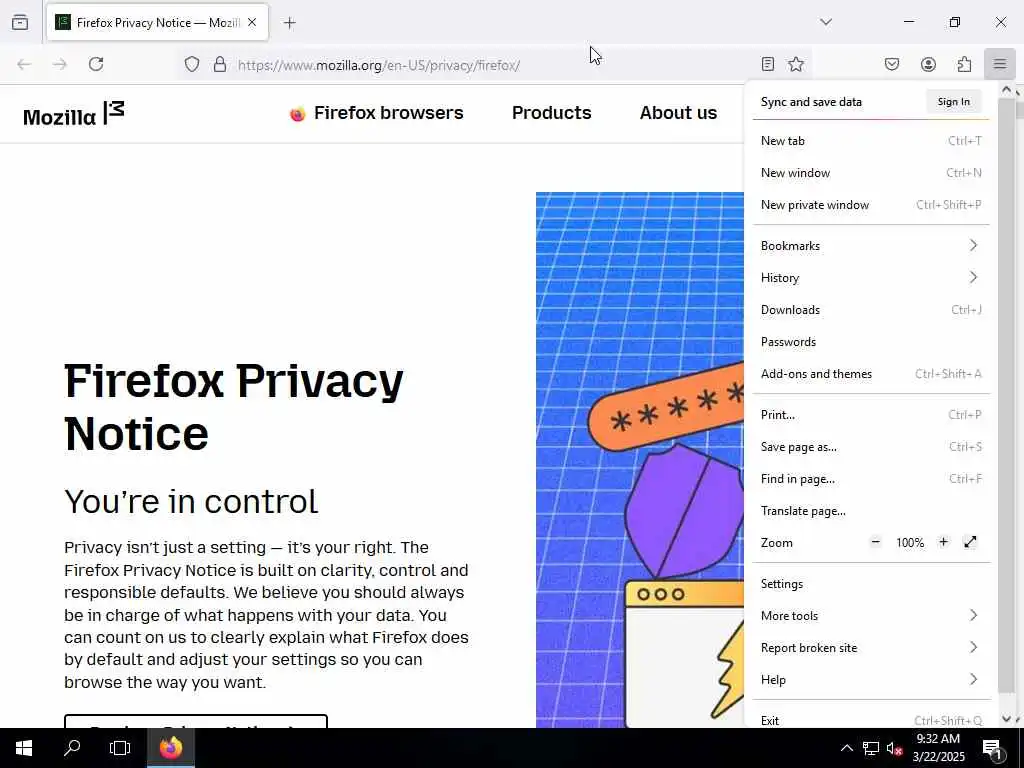Screen dimensions: 1024x768
Task: Select New tab menu item
Action: point(871,140)
